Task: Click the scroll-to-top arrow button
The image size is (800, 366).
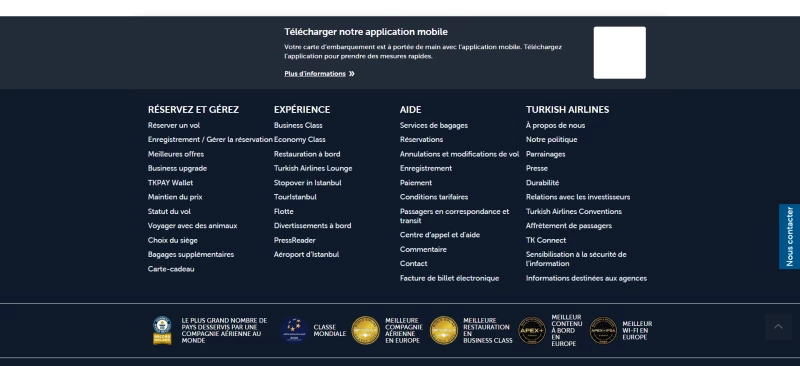Action: click(x=778, y=326)
